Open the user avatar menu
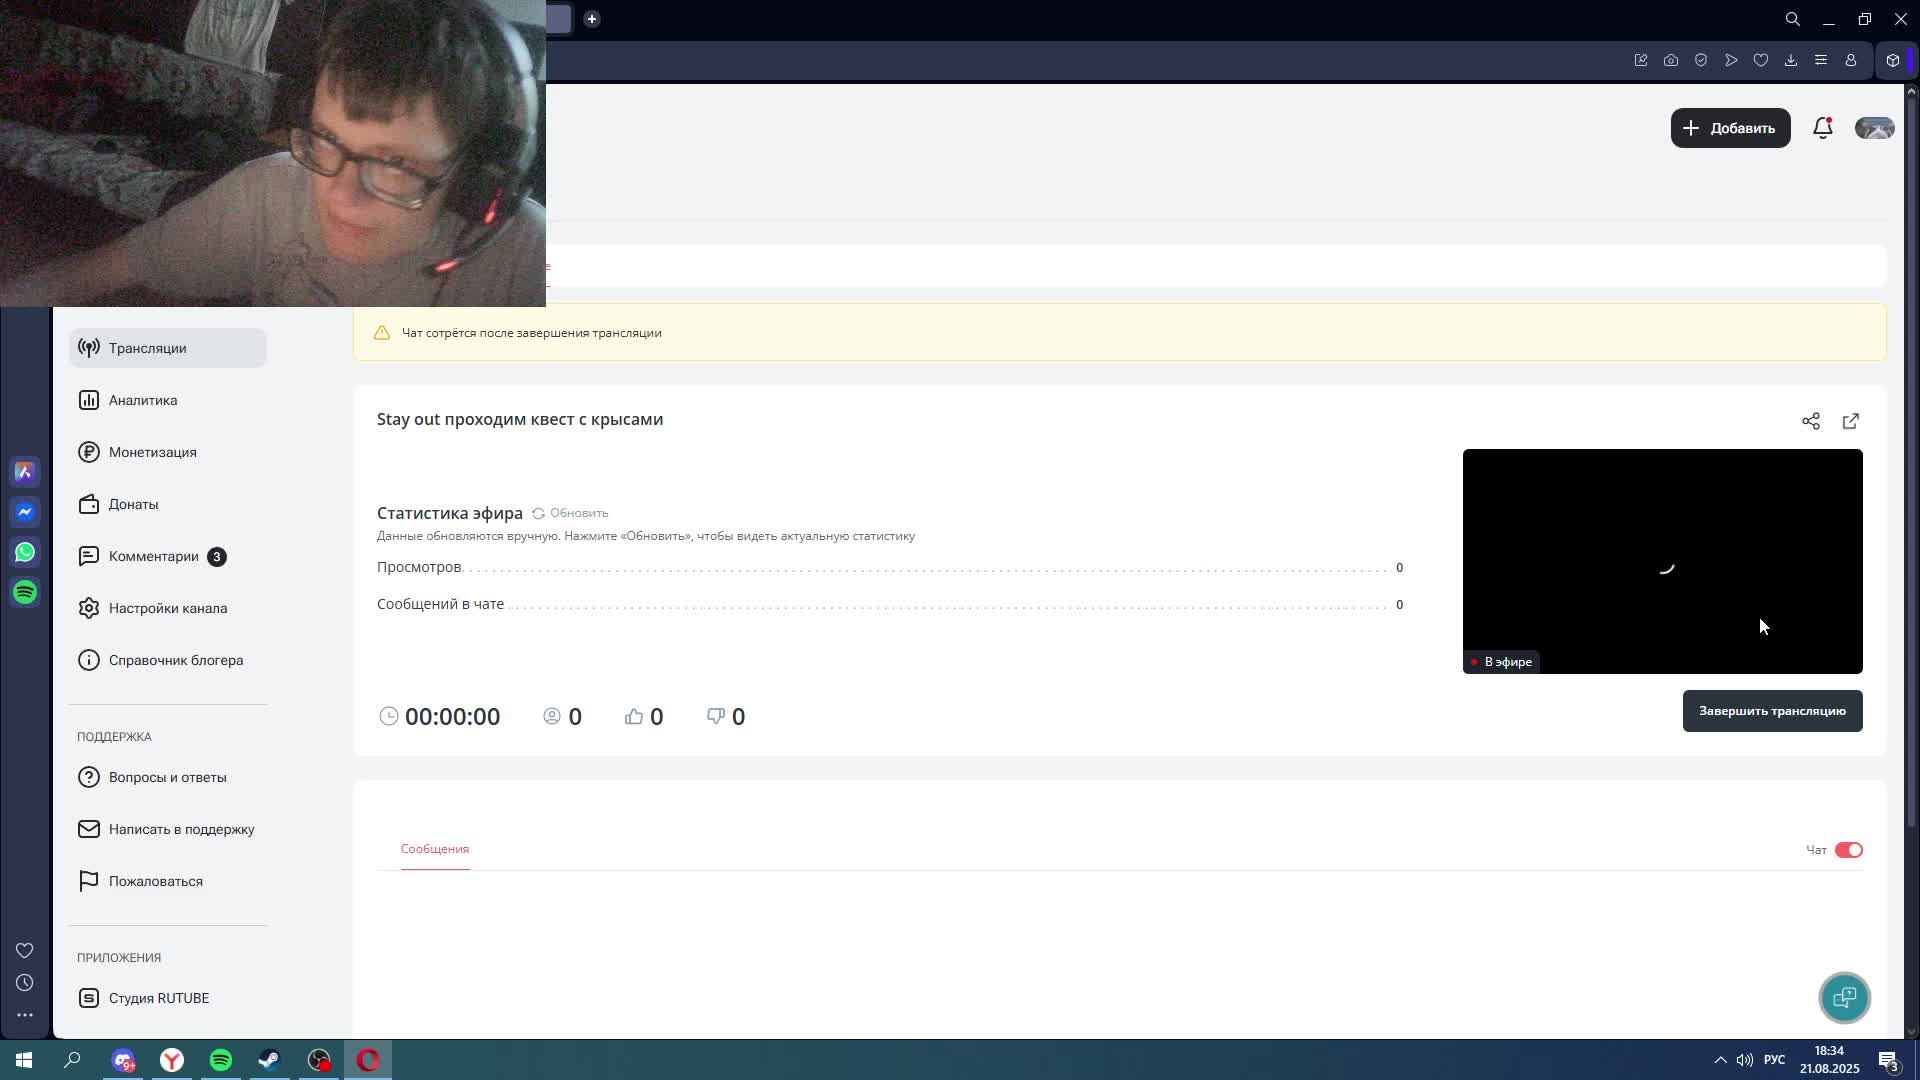 [x=1874, y=128]
